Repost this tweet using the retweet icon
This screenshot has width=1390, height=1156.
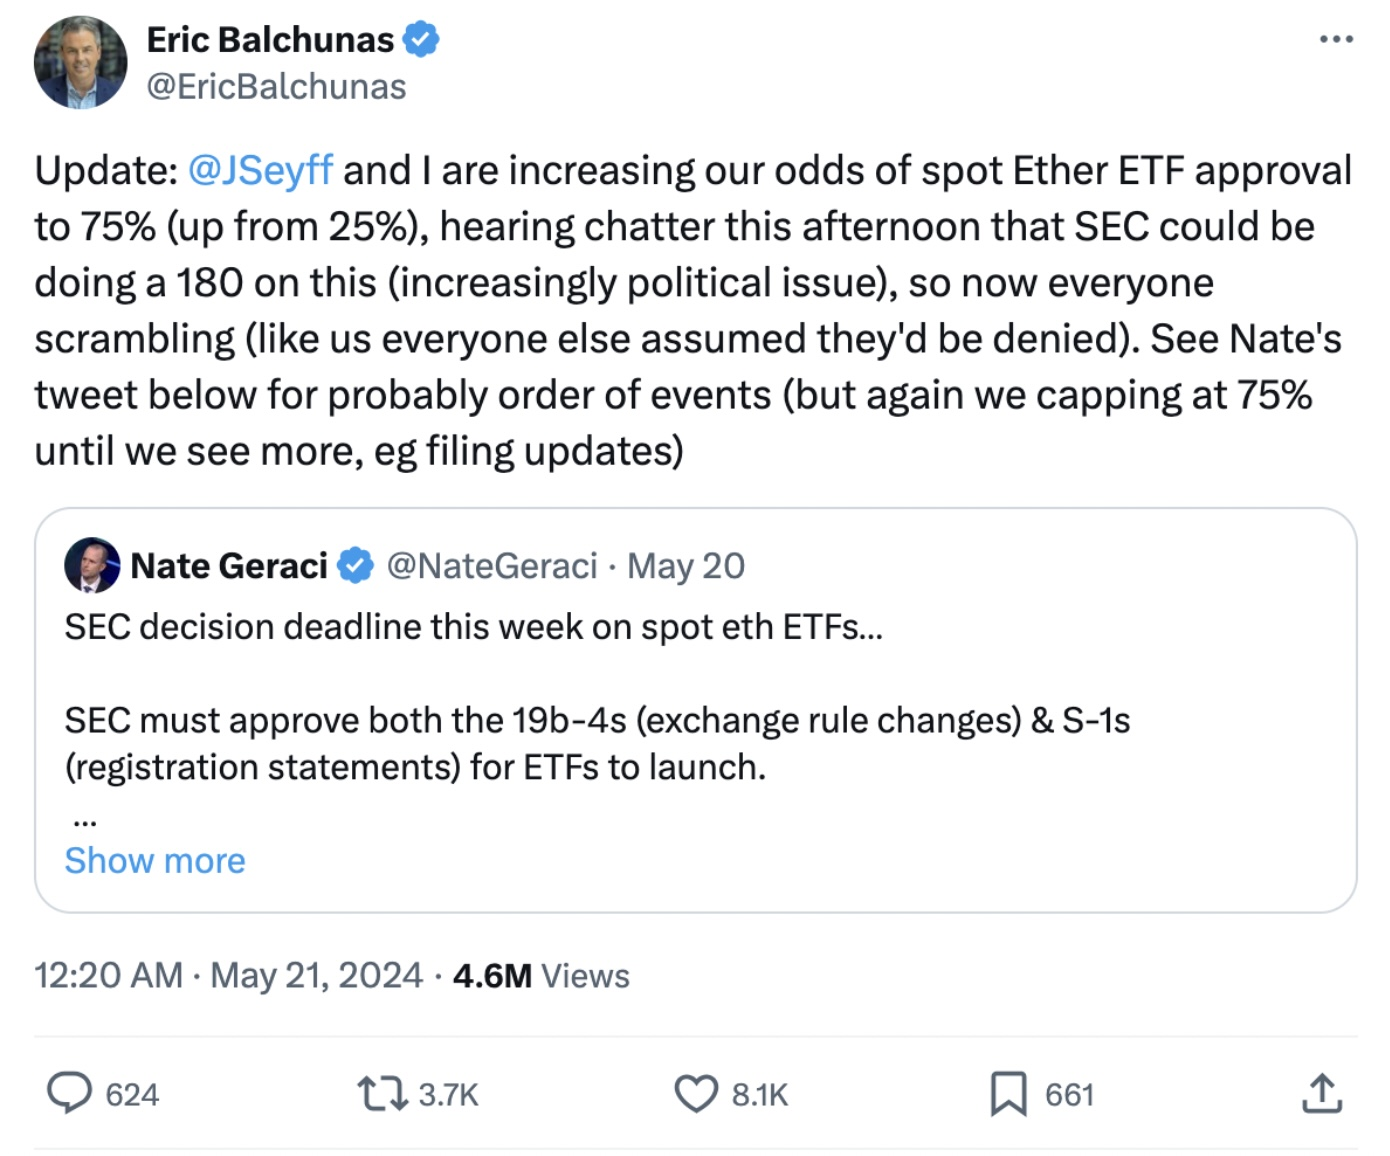coord(383,1093)
